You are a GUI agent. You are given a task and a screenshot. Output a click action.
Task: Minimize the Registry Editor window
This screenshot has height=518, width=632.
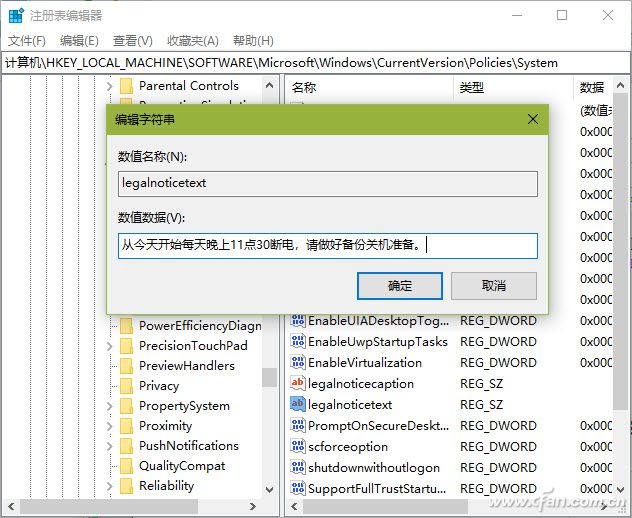click(517, 15)
